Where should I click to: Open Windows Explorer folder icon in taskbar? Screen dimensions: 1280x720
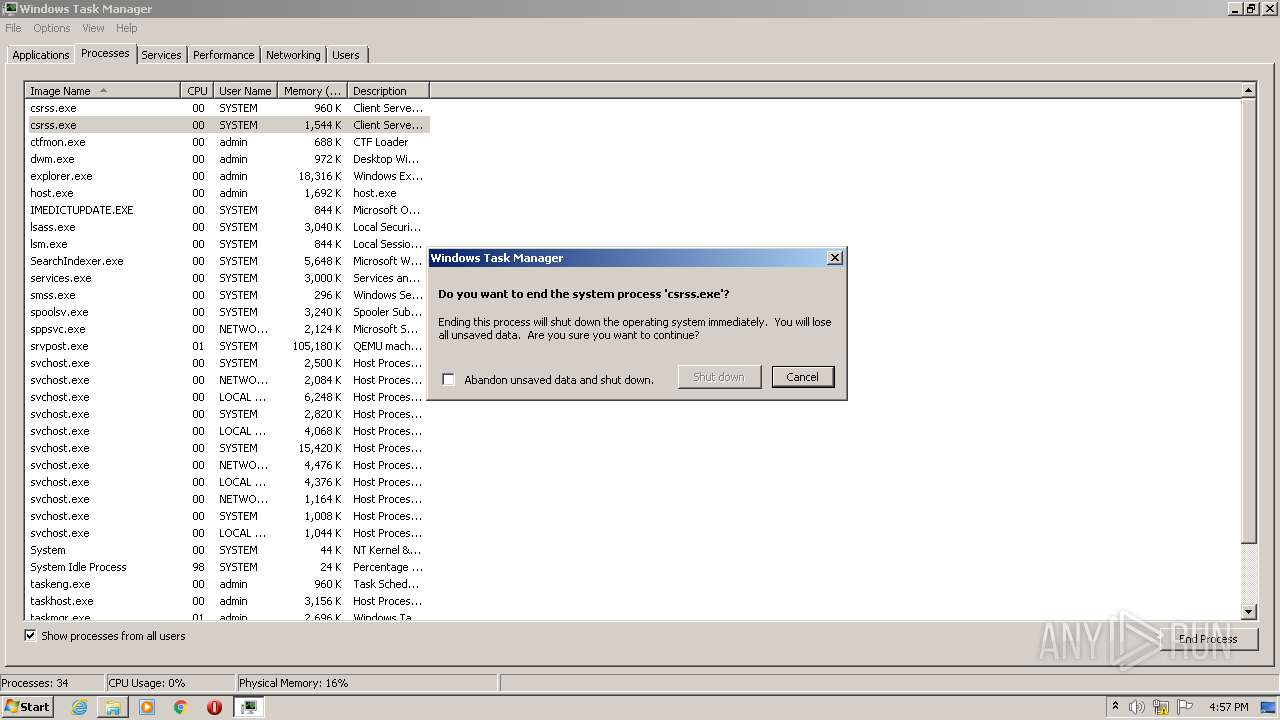tap(113, 707)
